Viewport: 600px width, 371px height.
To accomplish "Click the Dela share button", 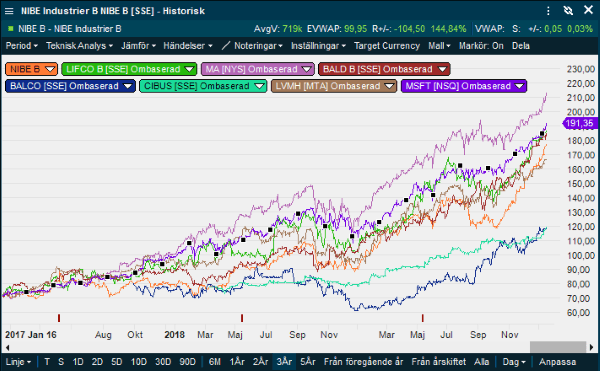I will (x=521, y=46).
